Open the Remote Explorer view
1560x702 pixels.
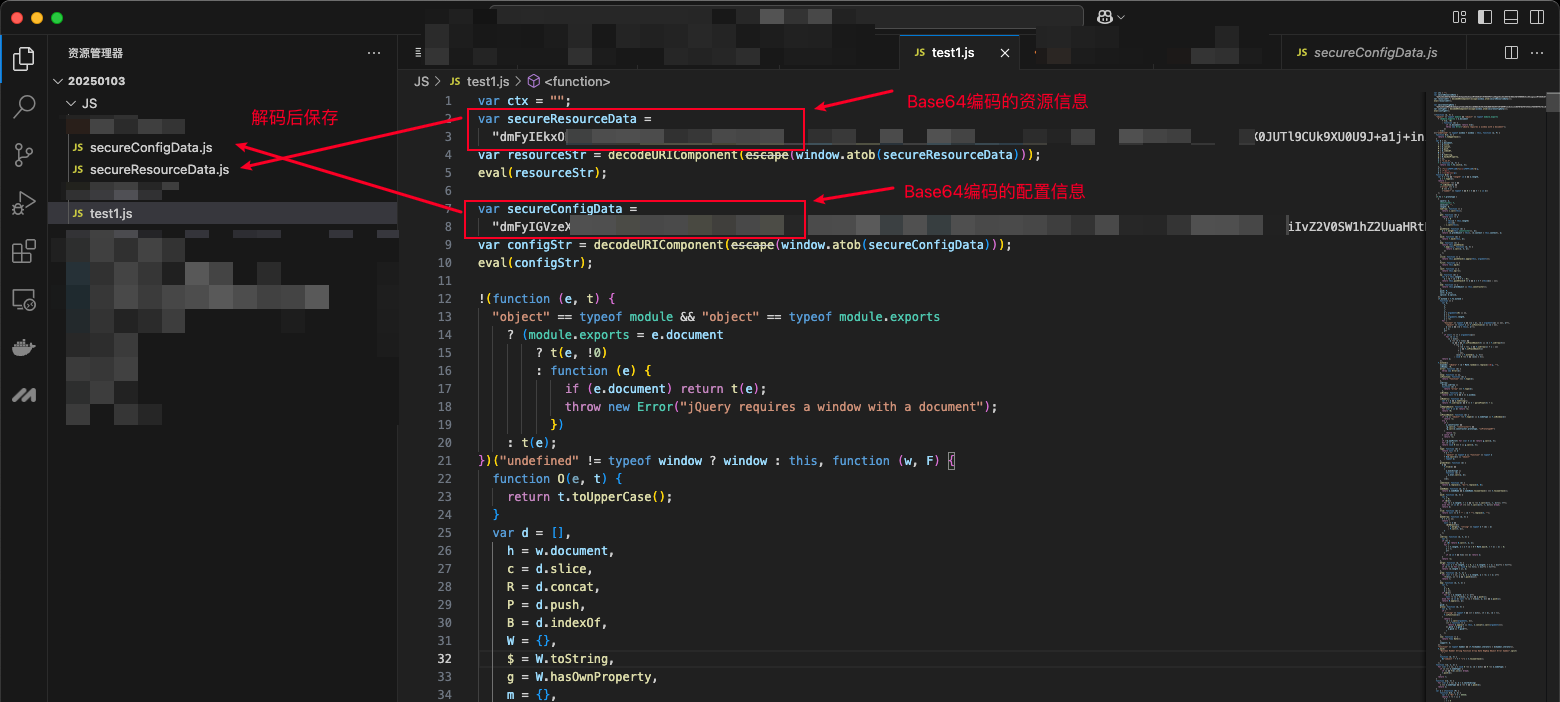[x=24, y=299]
